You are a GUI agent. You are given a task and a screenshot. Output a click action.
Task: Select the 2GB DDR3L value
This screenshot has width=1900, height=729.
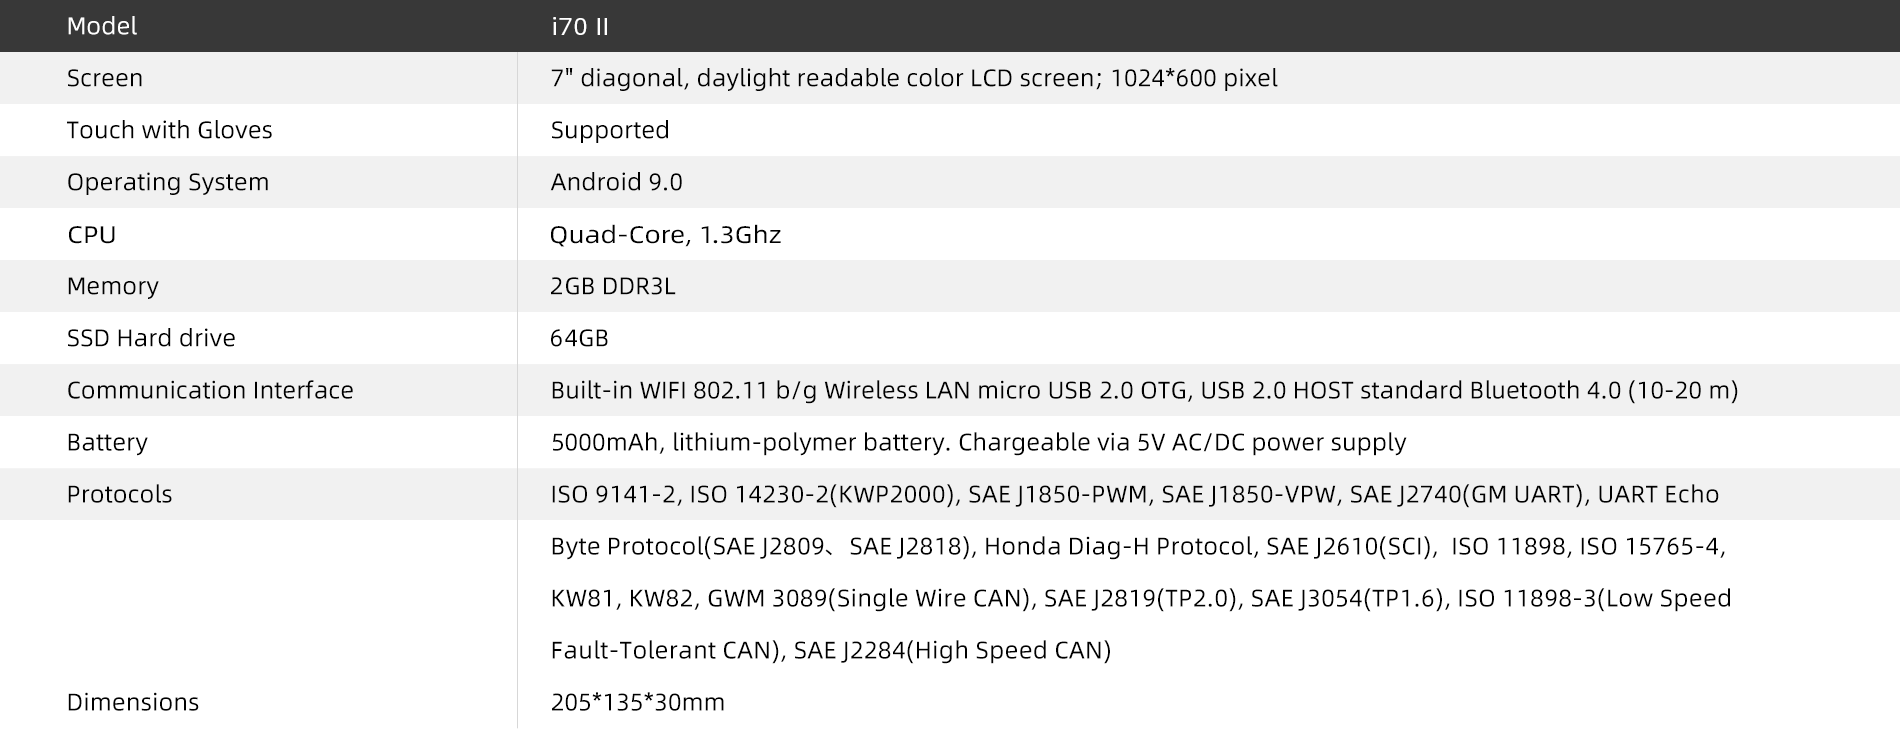(613, 286)
